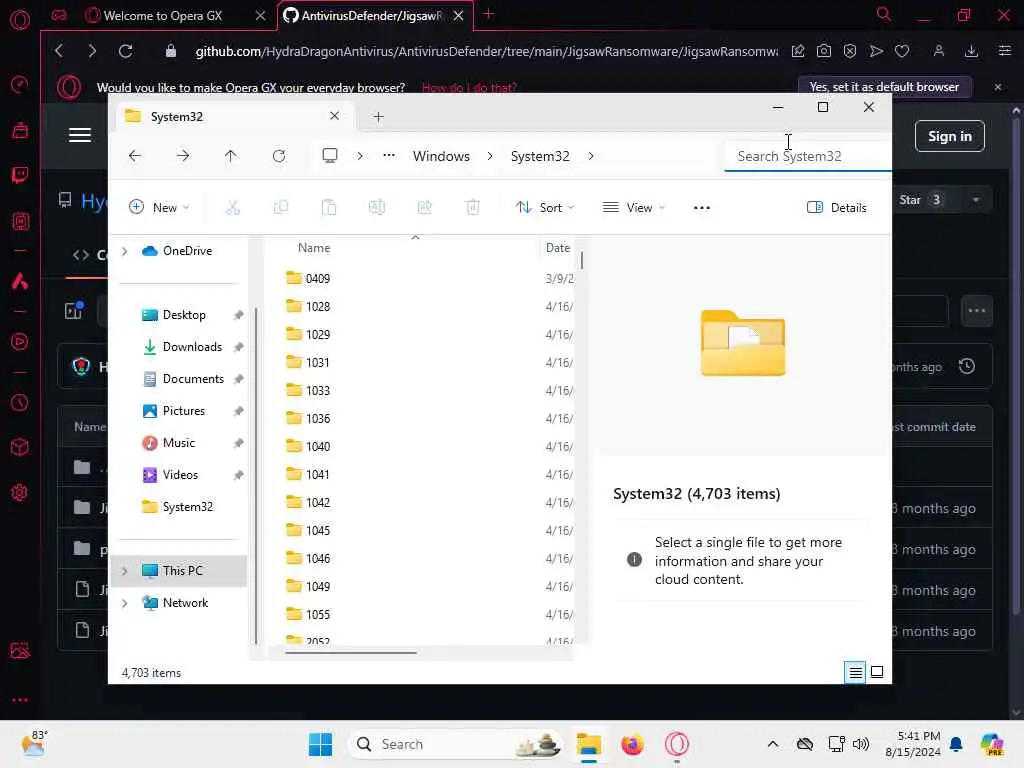
Task: Open Firefox from the taskbar
Action: (632, 744)
